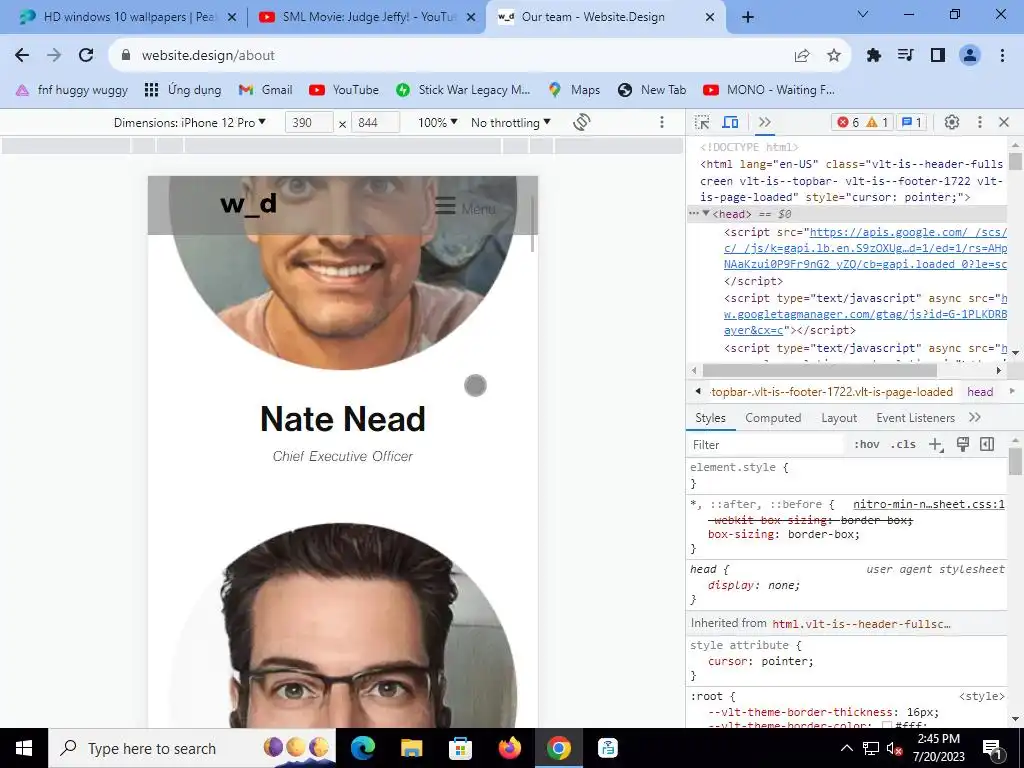Open the Chrome three-dot menu
1024x768 pixels.
point(1002,56)
